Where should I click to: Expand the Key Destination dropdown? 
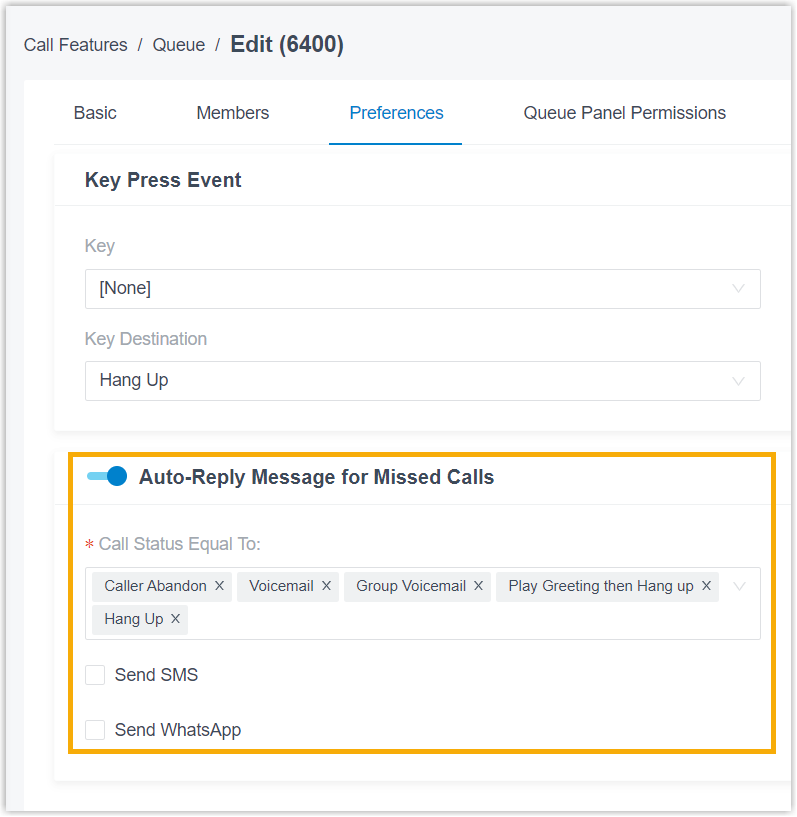pos(422,381)
